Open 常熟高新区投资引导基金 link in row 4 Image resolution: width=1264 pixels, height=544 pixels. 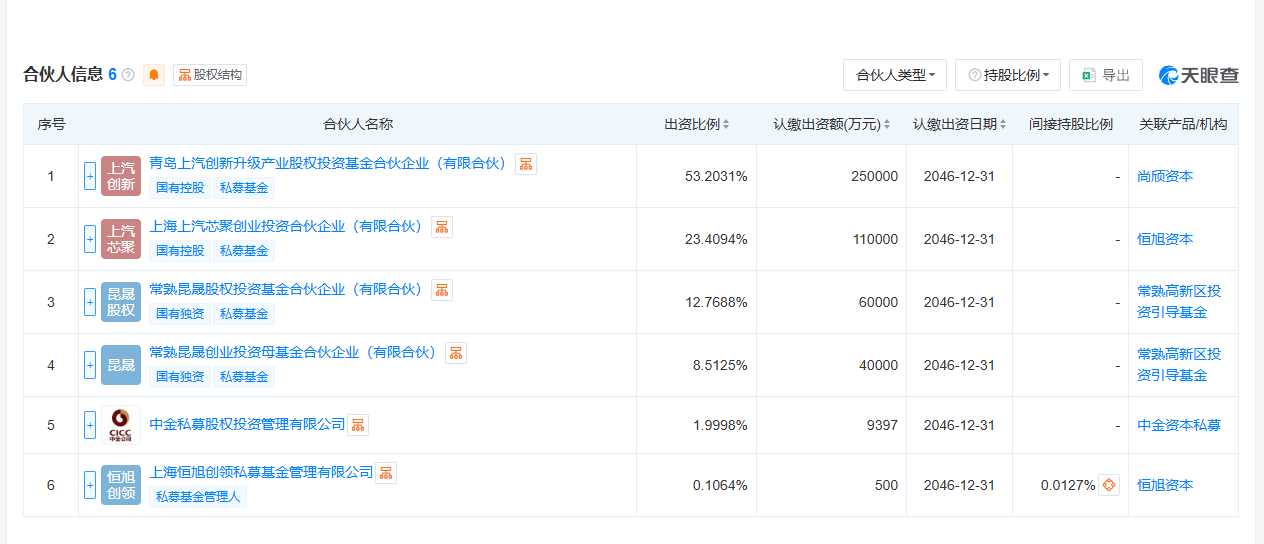[1179, 365]
